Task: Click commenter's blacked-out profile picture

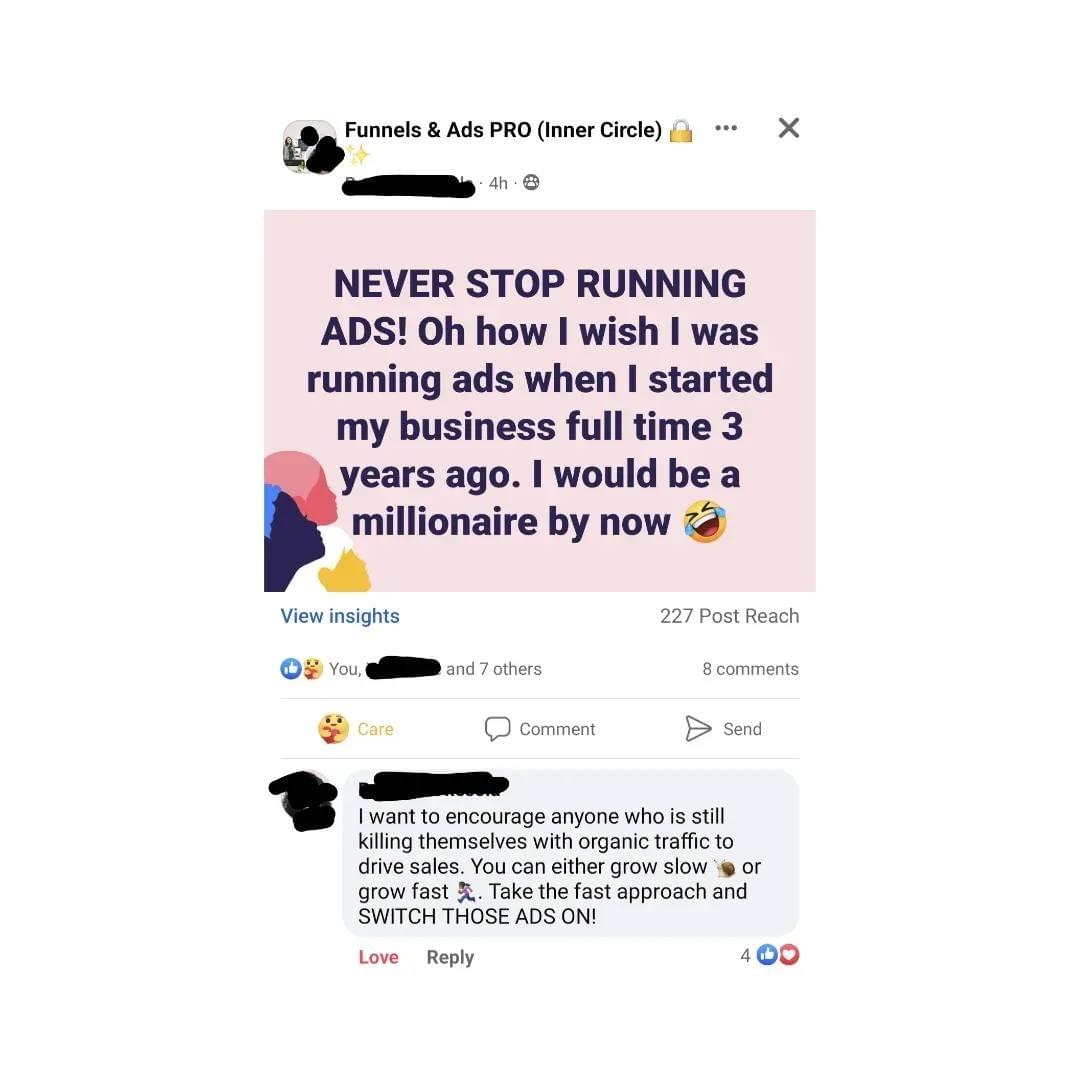Action: point(304,800)
